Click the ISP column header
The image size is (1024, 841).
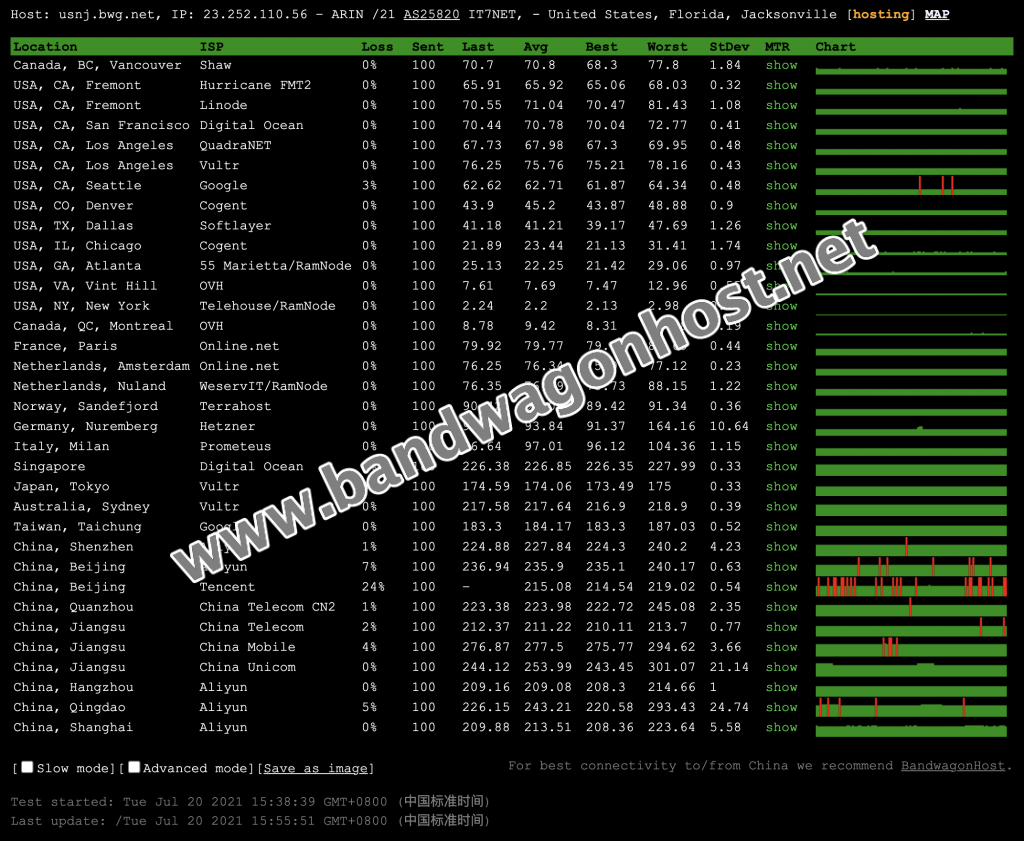[212, 47]
